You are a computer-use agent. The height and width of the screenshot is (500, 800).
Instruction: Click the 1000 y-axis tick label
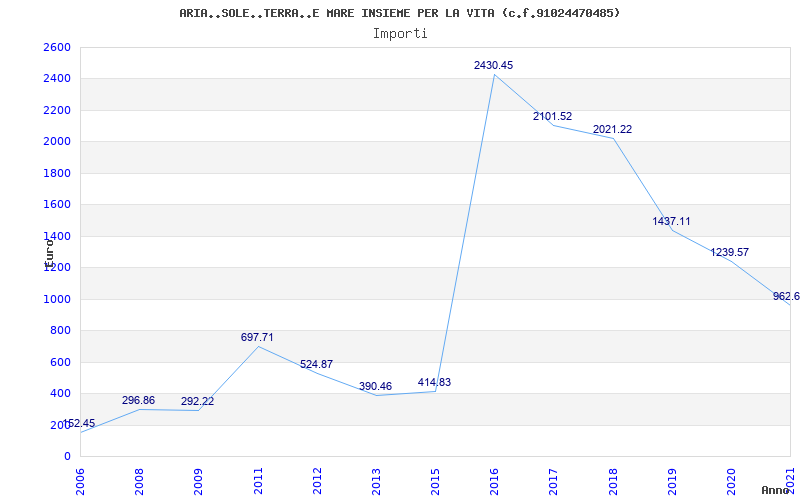[x=56, y=299]
